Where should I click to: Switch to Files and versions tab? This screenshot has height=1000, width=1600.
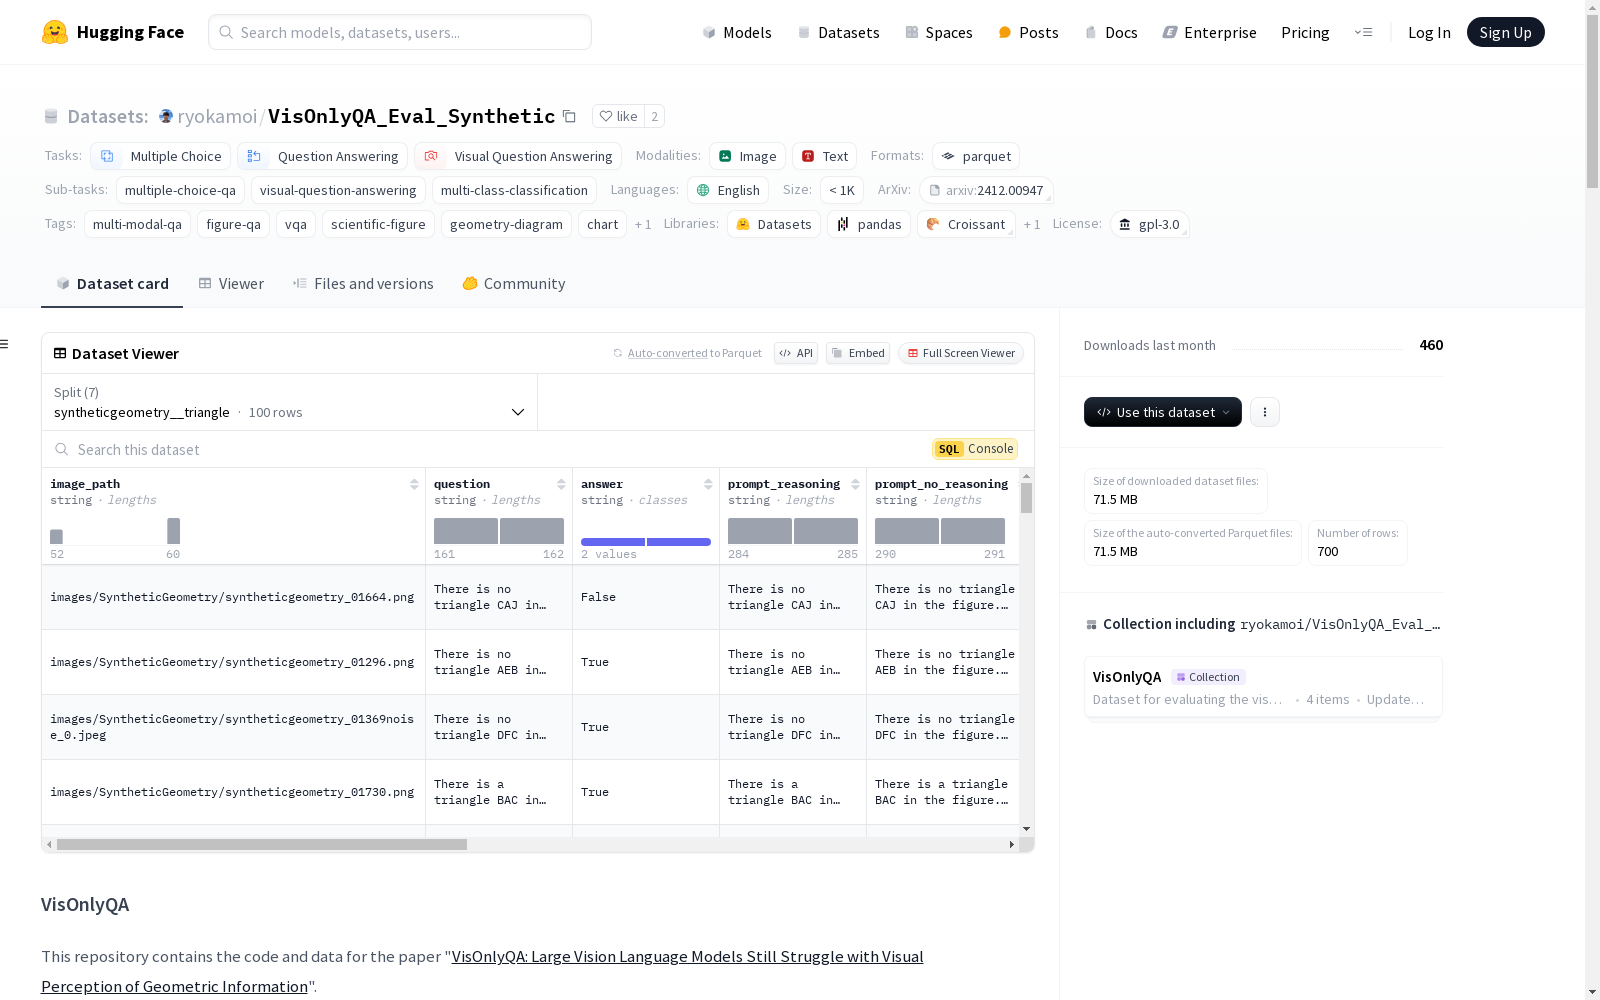tap(363, 284)
